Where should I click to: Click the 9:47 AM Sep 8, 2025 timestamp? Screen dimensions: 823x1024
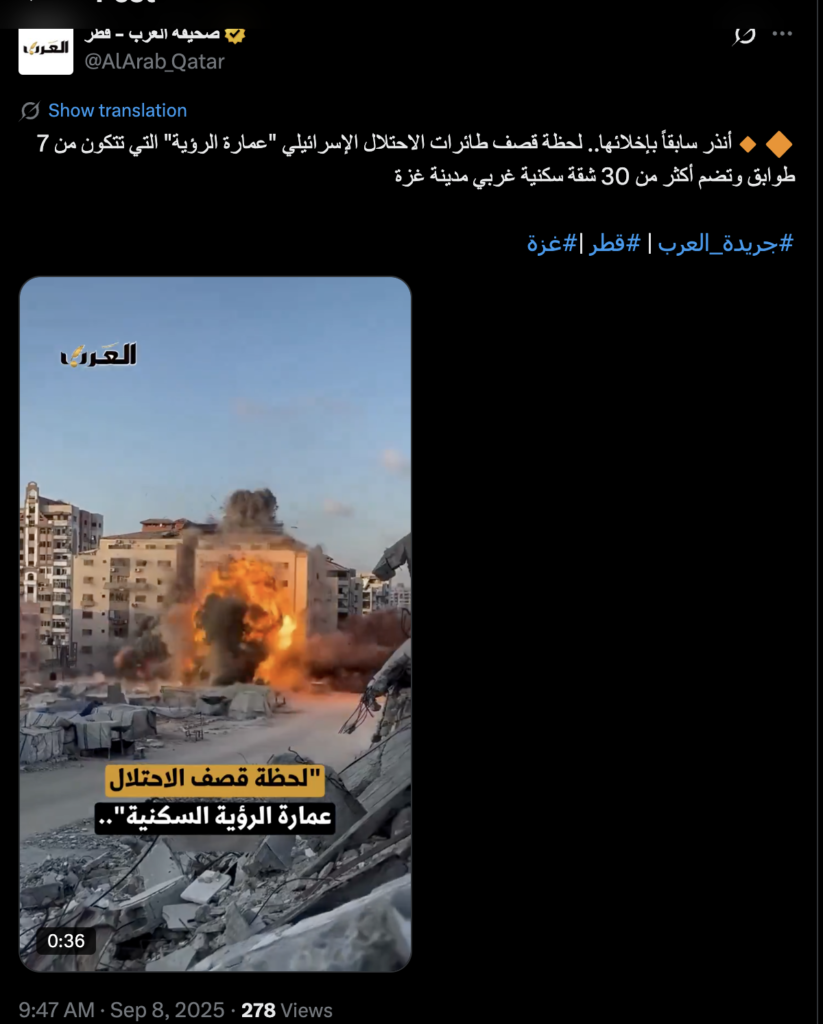121,1010
